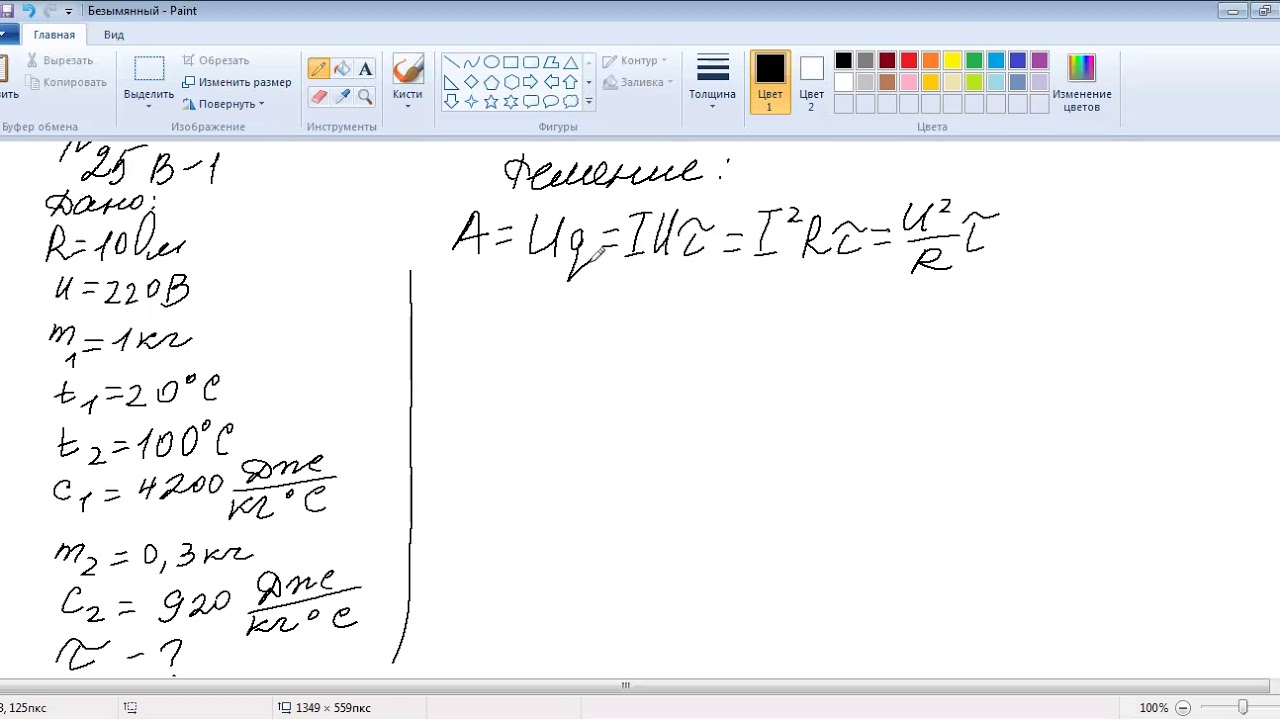Pick the yellow color swatch
The width and height of the screenshot is (1280, 720).
pyautogui.click(x=953, y=61)
